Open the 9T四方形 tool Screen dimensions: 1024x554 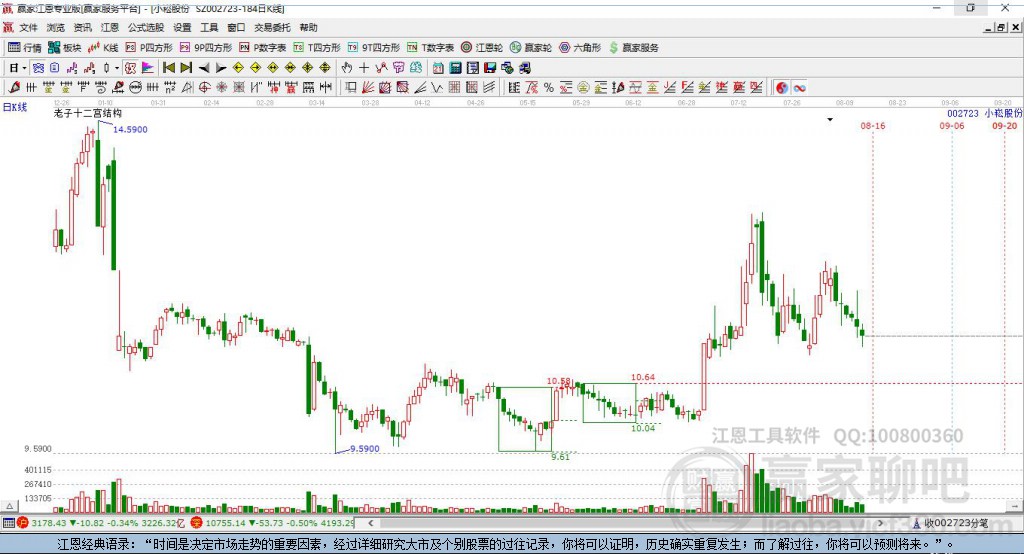coord(374,48)
